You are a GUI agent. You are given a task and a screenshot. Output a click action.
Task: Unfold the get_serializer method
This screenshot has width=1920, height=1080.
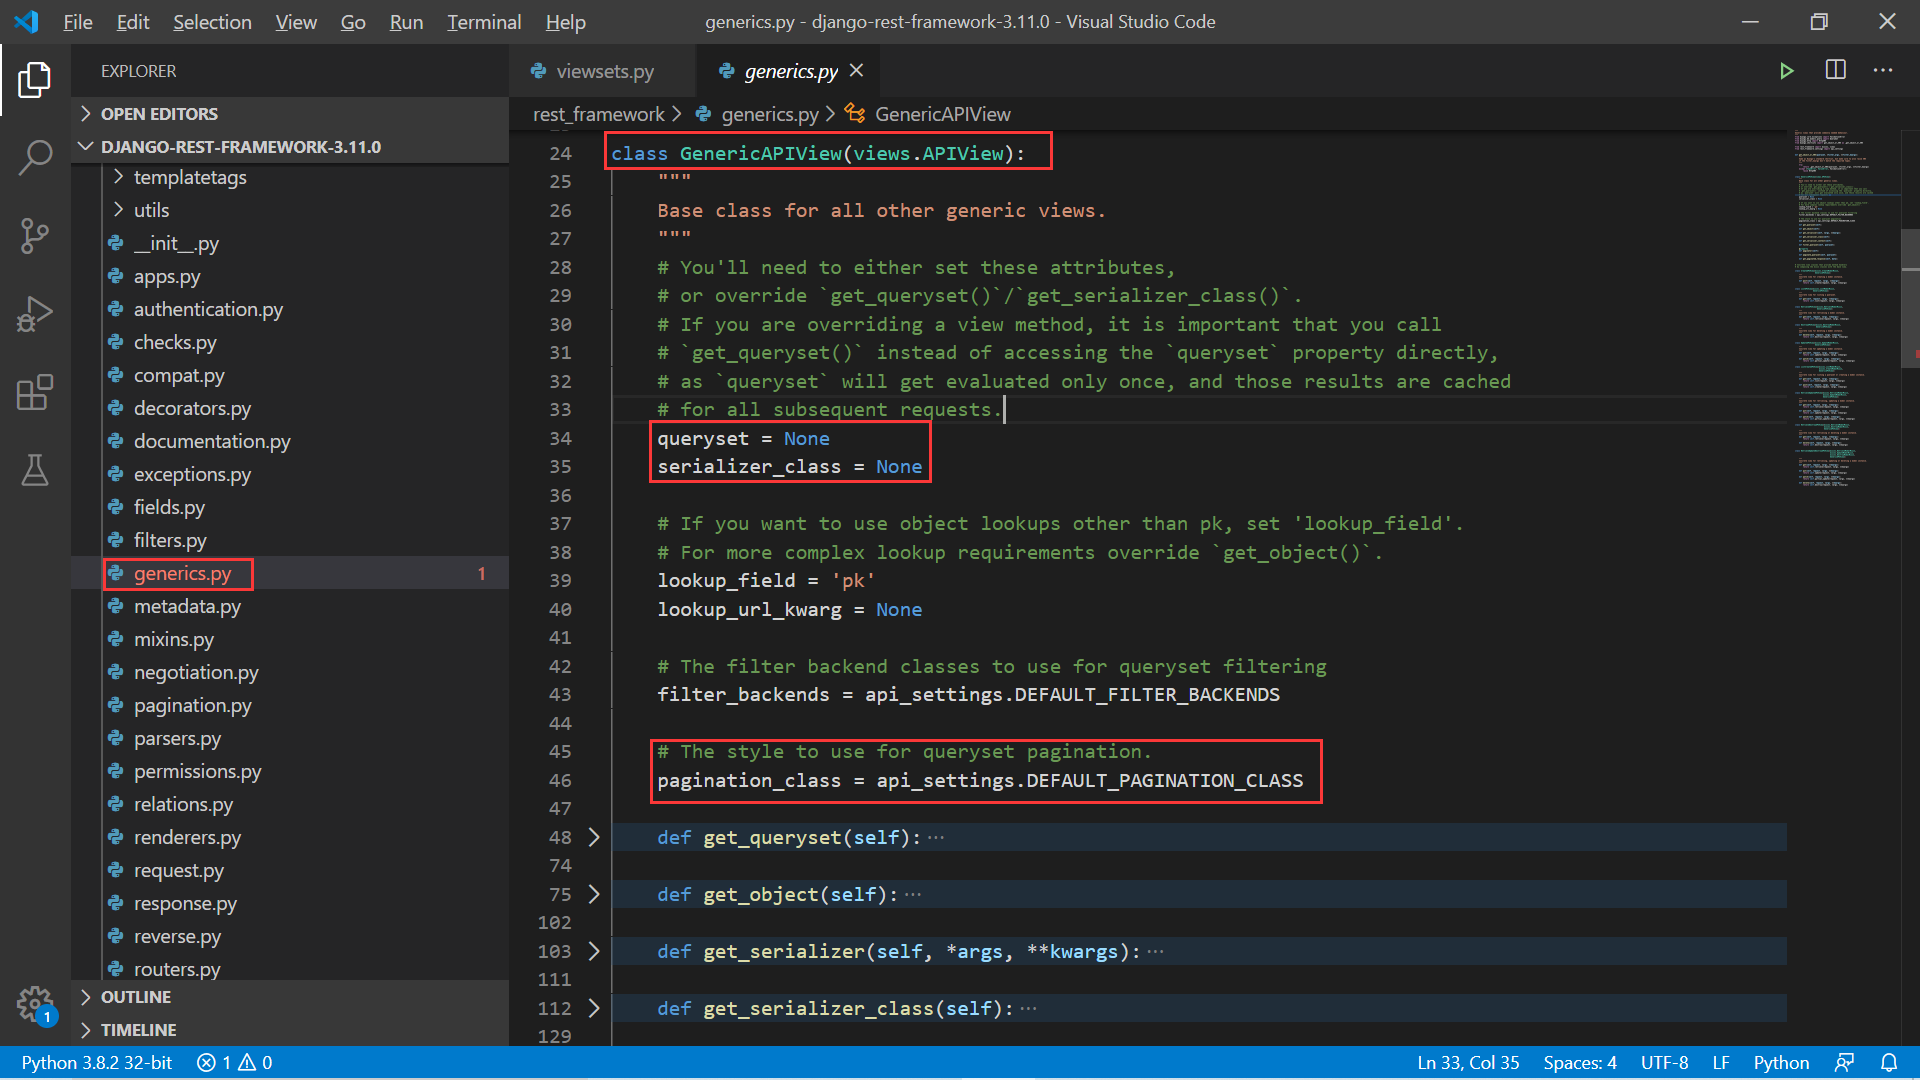point(594,951)
